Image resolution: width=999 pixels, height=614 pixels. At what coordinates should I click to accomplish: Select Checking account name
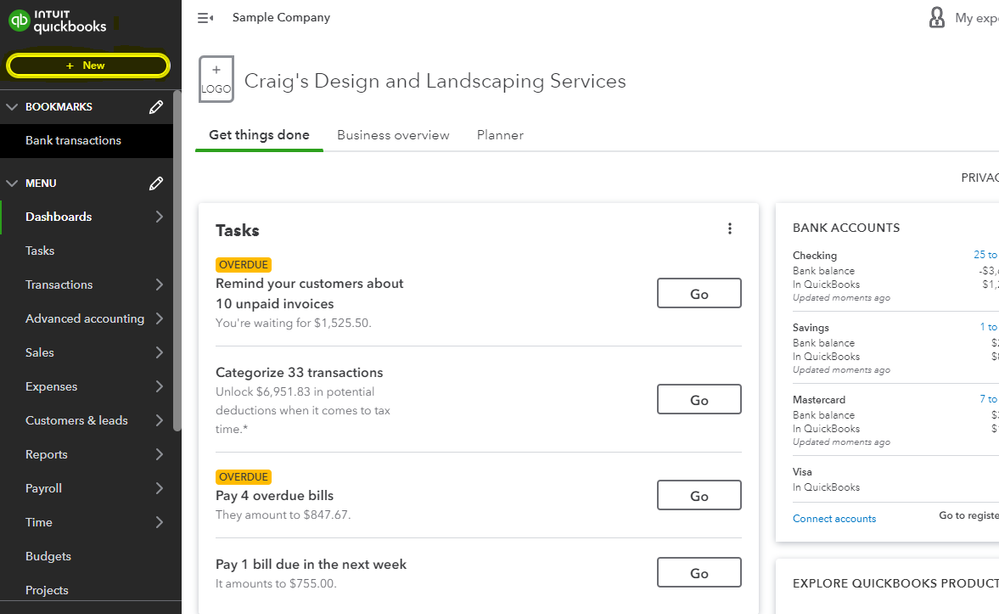tap(814, 255)
